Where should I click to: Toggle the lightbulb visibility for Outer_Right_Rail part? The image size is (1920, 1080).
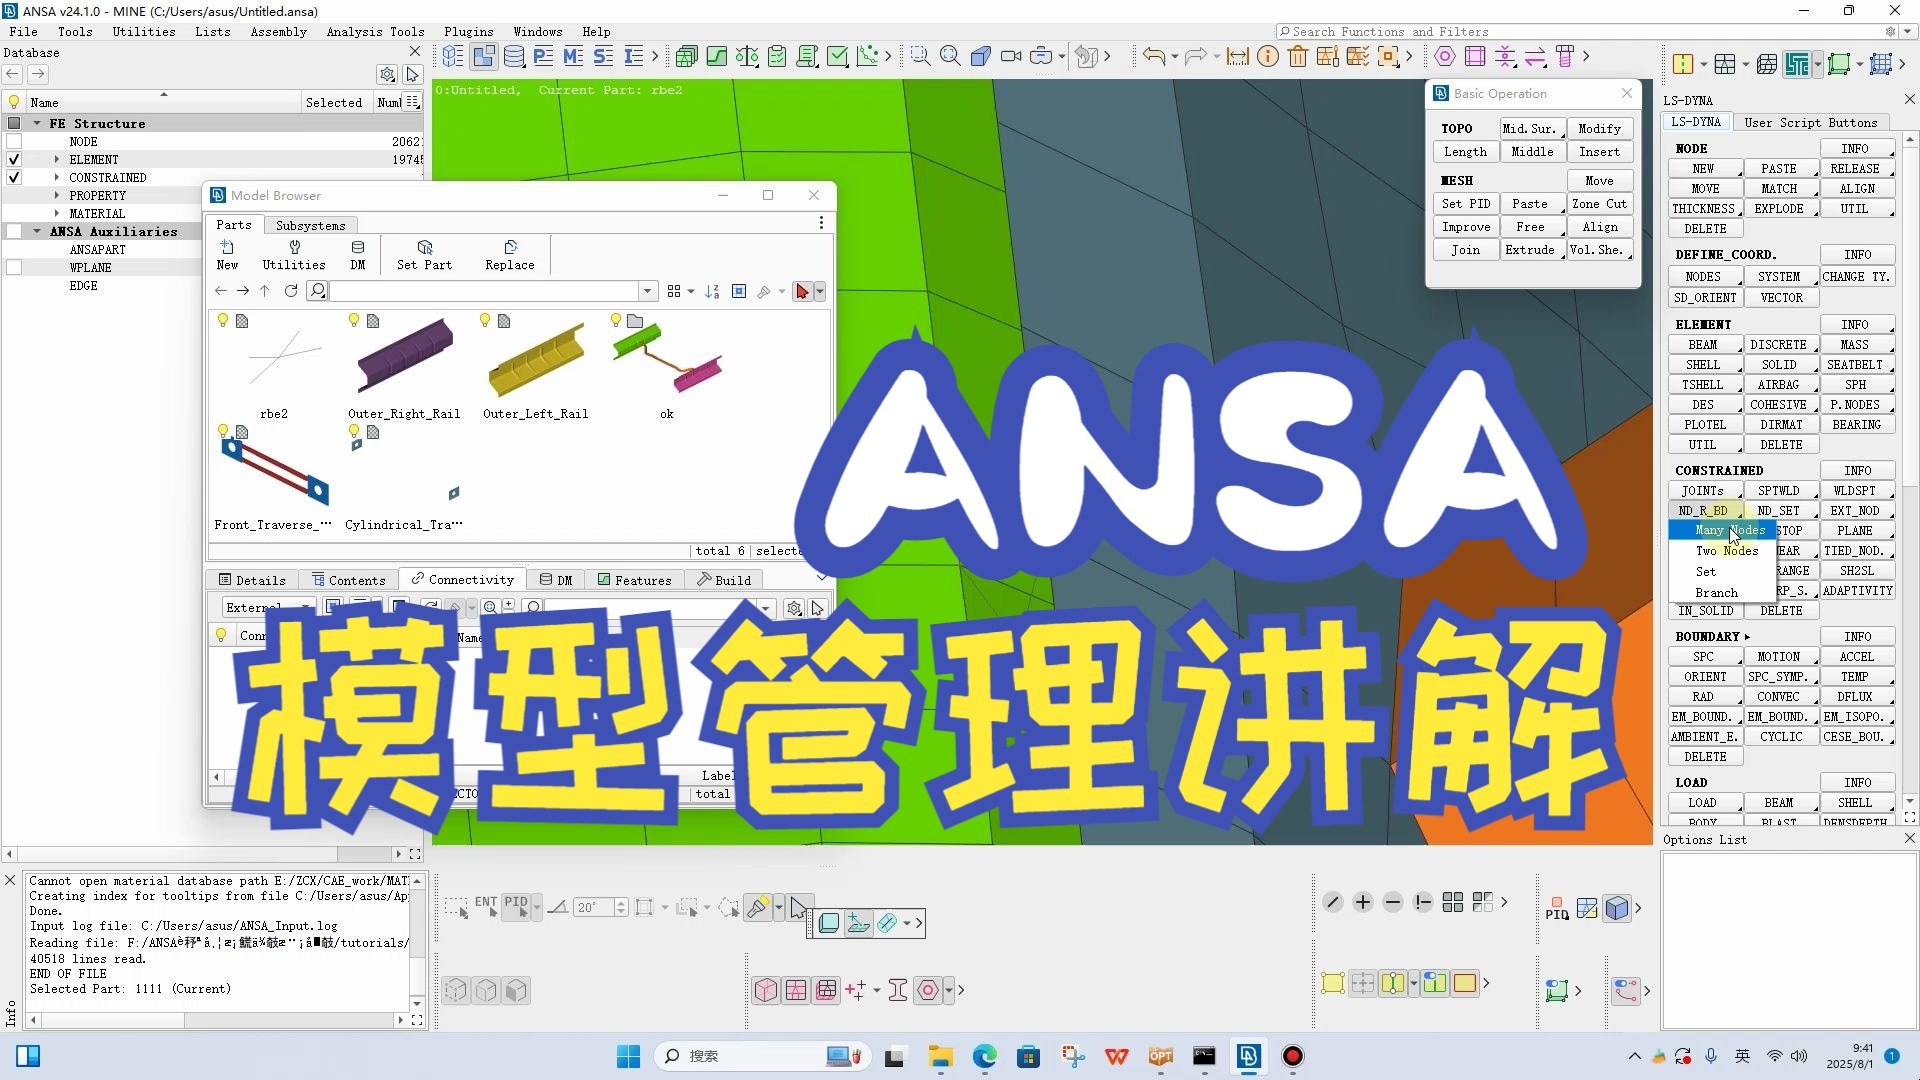point(353,320)
